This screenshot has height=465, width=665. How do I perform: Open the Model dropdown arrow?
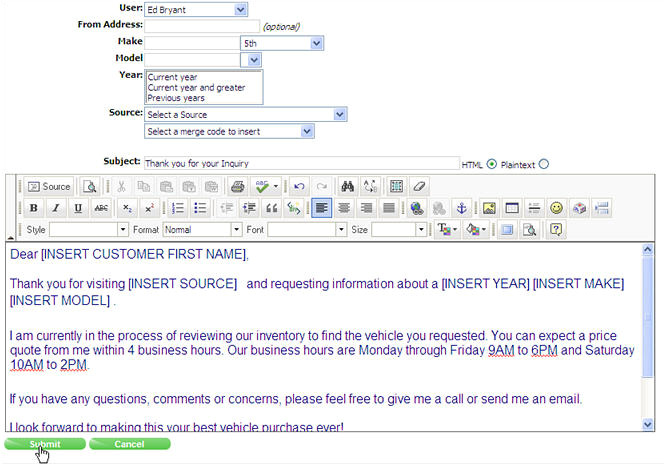point(254,60)
